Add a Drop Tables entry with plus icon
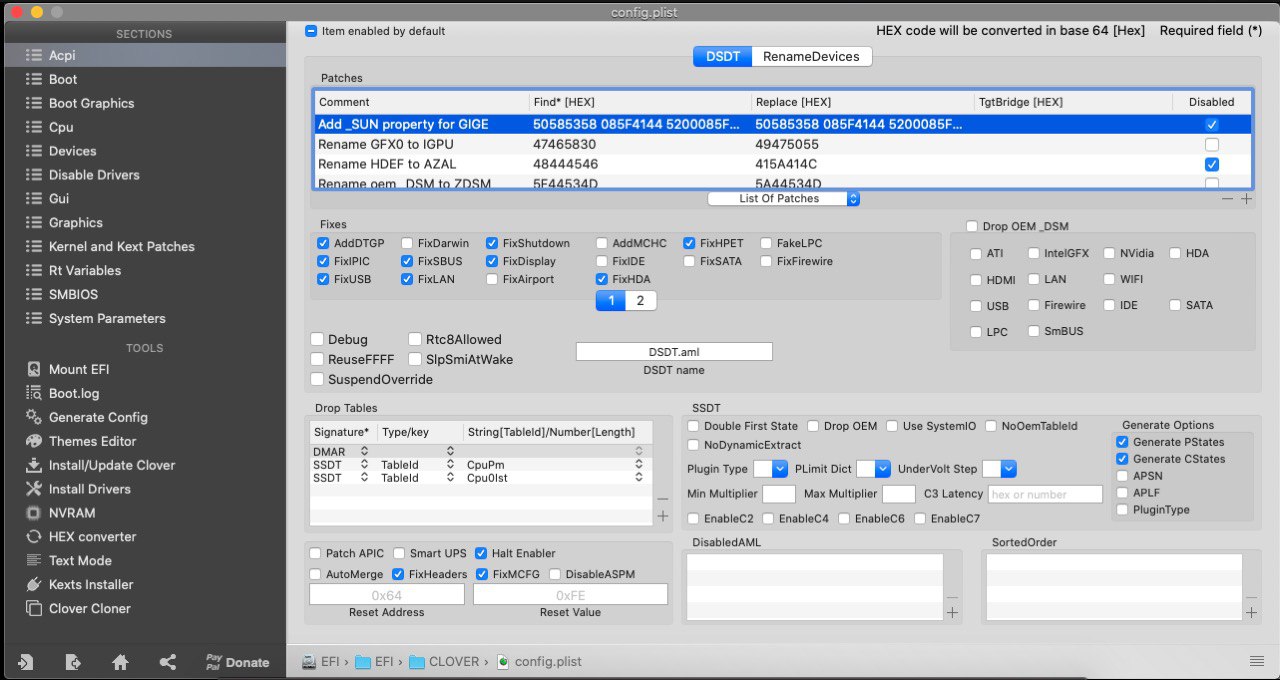This screenshot has height=680, width=1280. coord(662,516)
